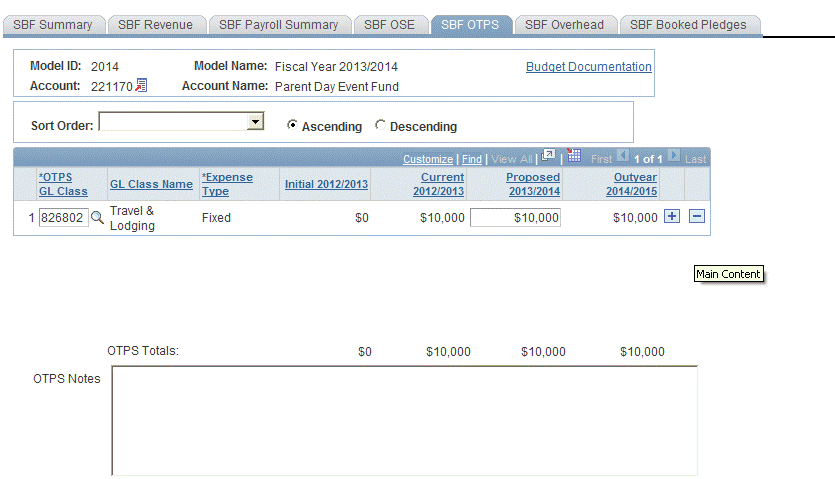Switch to the SBF Summary tab
Image resolution: width=835 pixels, height=479 pixels.
point(53,25)
